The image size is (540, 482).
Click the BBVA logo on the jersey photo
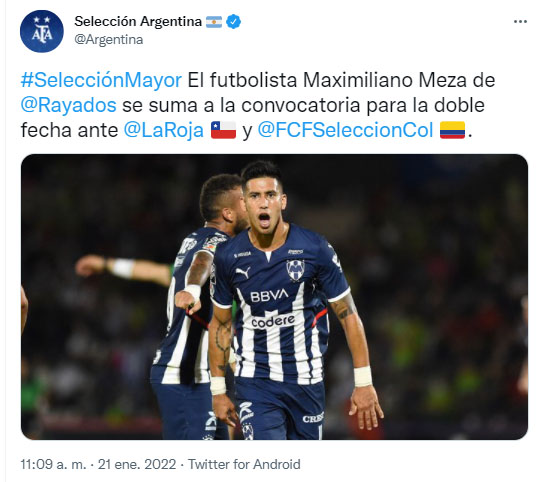[x=269, y=295]
